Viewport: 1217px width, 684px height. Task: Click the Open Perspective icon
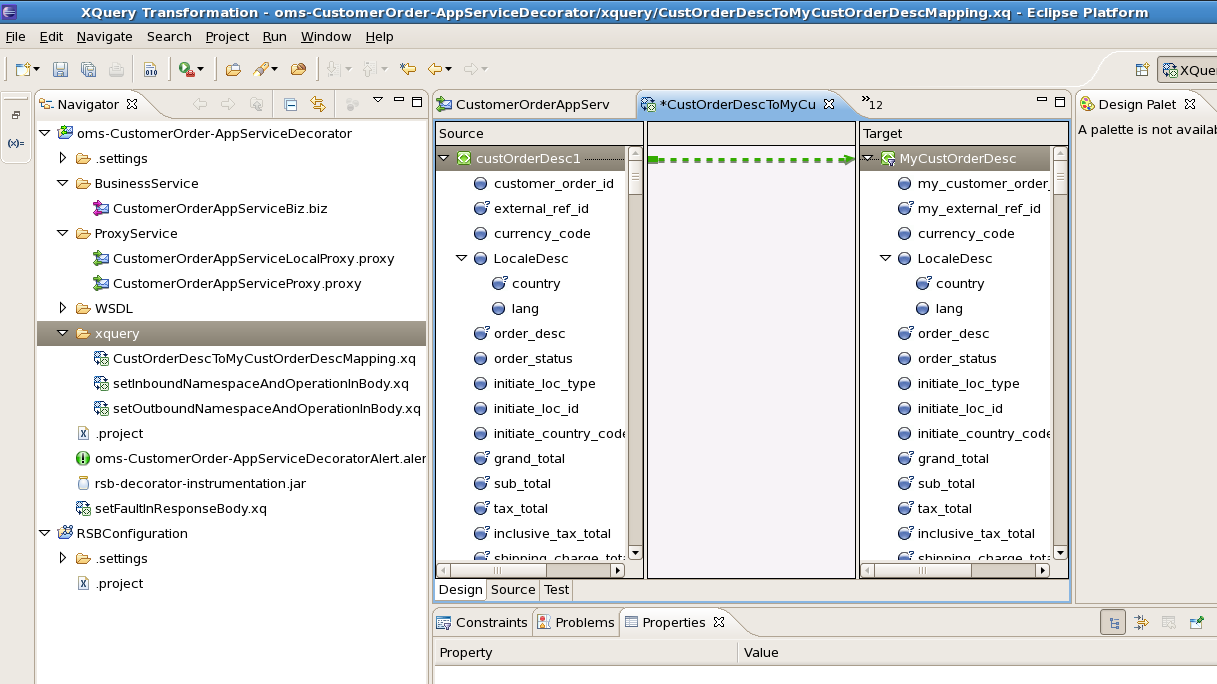(x=1142, y=70)
